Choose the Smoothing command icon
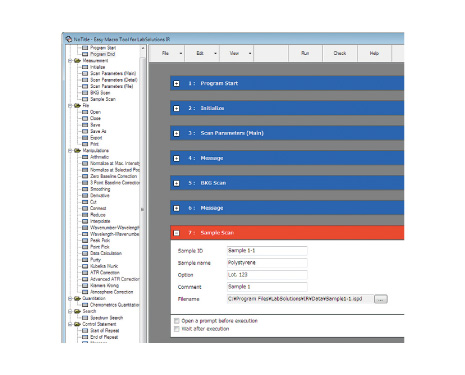 pos(85,189)
